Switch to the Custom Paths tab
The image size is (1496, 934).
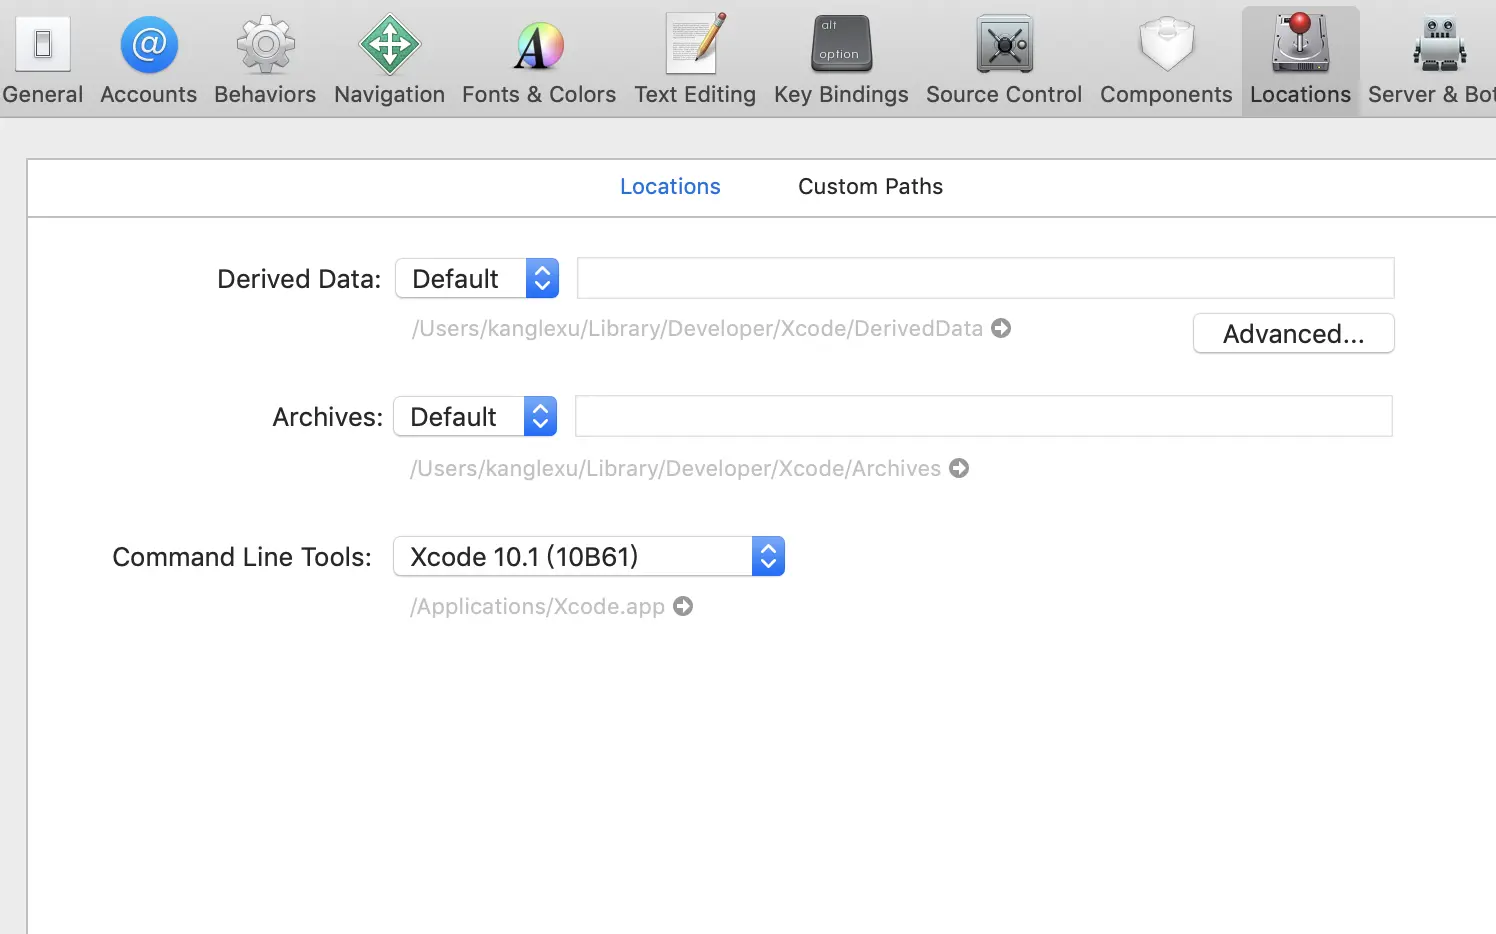coord(870,186)
